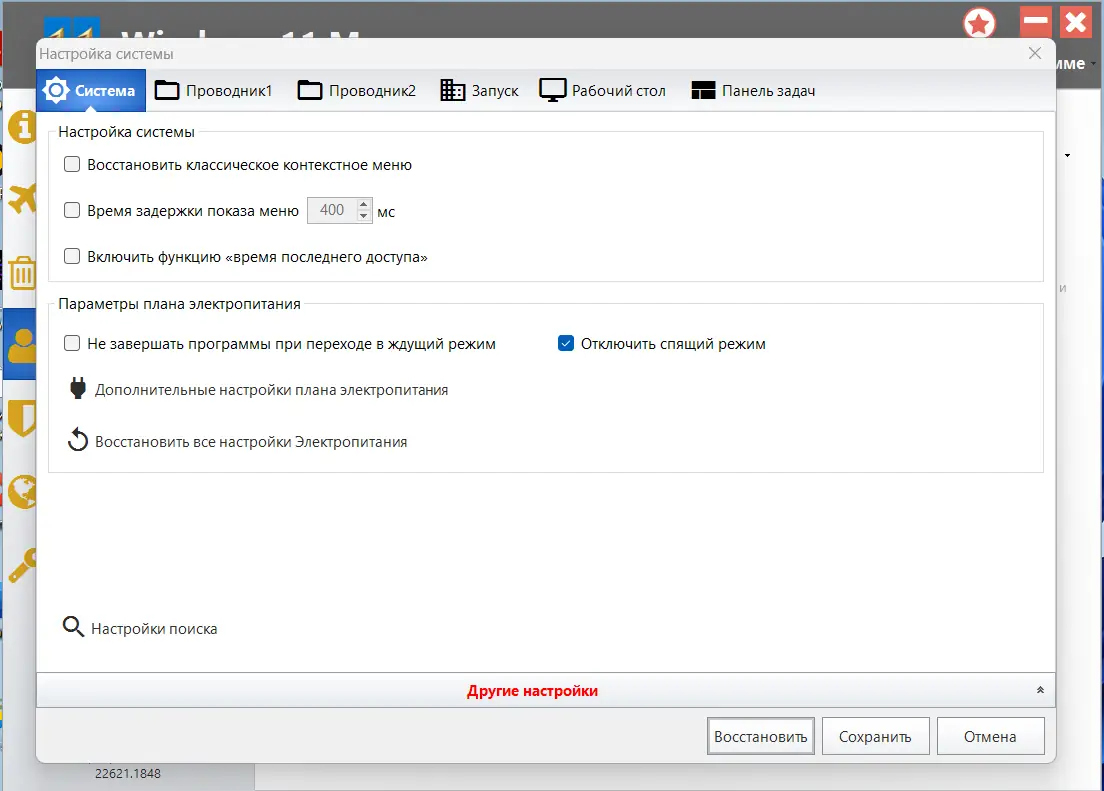
Task: Click the Сохранить button
Action: point(875,736)
